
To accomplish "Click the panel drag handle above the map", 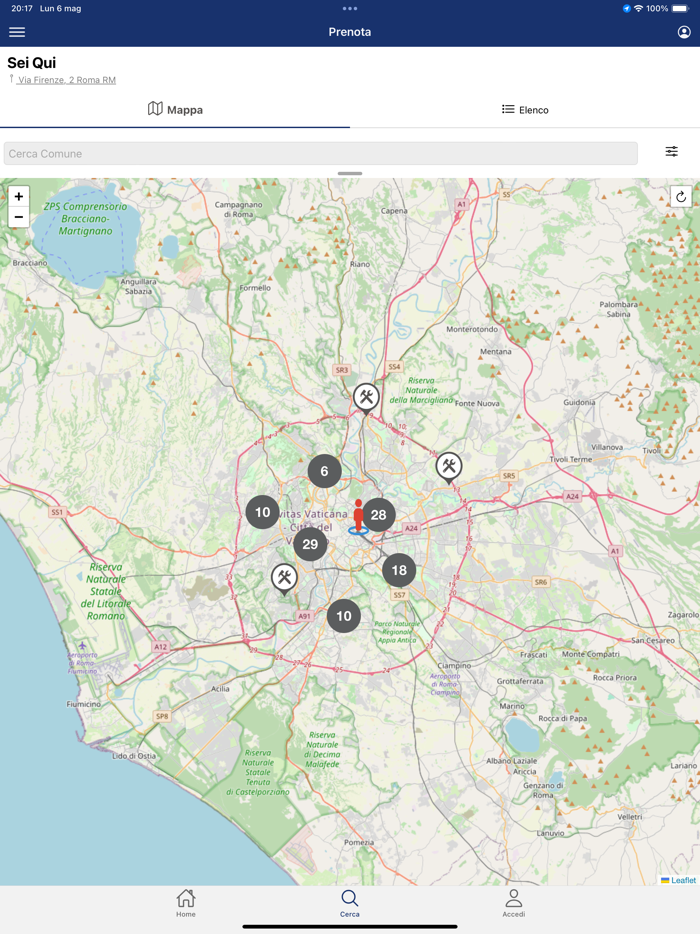I will click(x=350, y=173).
